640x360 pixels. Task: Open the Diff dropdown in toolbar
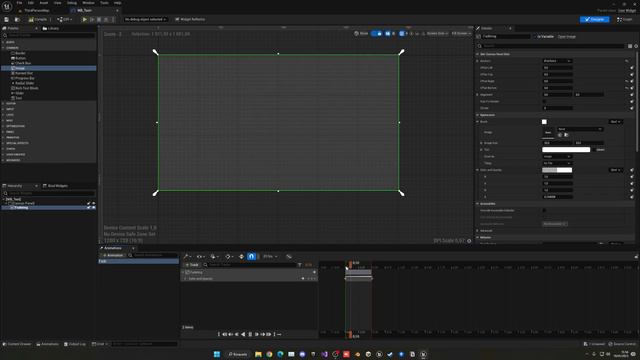[64, 19]
